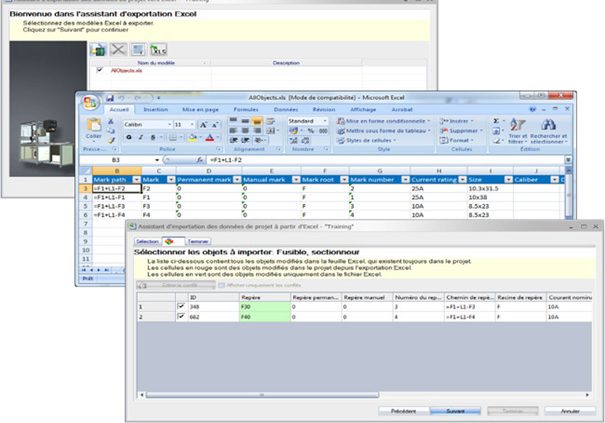
Task: Switch to the Affichage ribbon tab
Action: point(363,110)
